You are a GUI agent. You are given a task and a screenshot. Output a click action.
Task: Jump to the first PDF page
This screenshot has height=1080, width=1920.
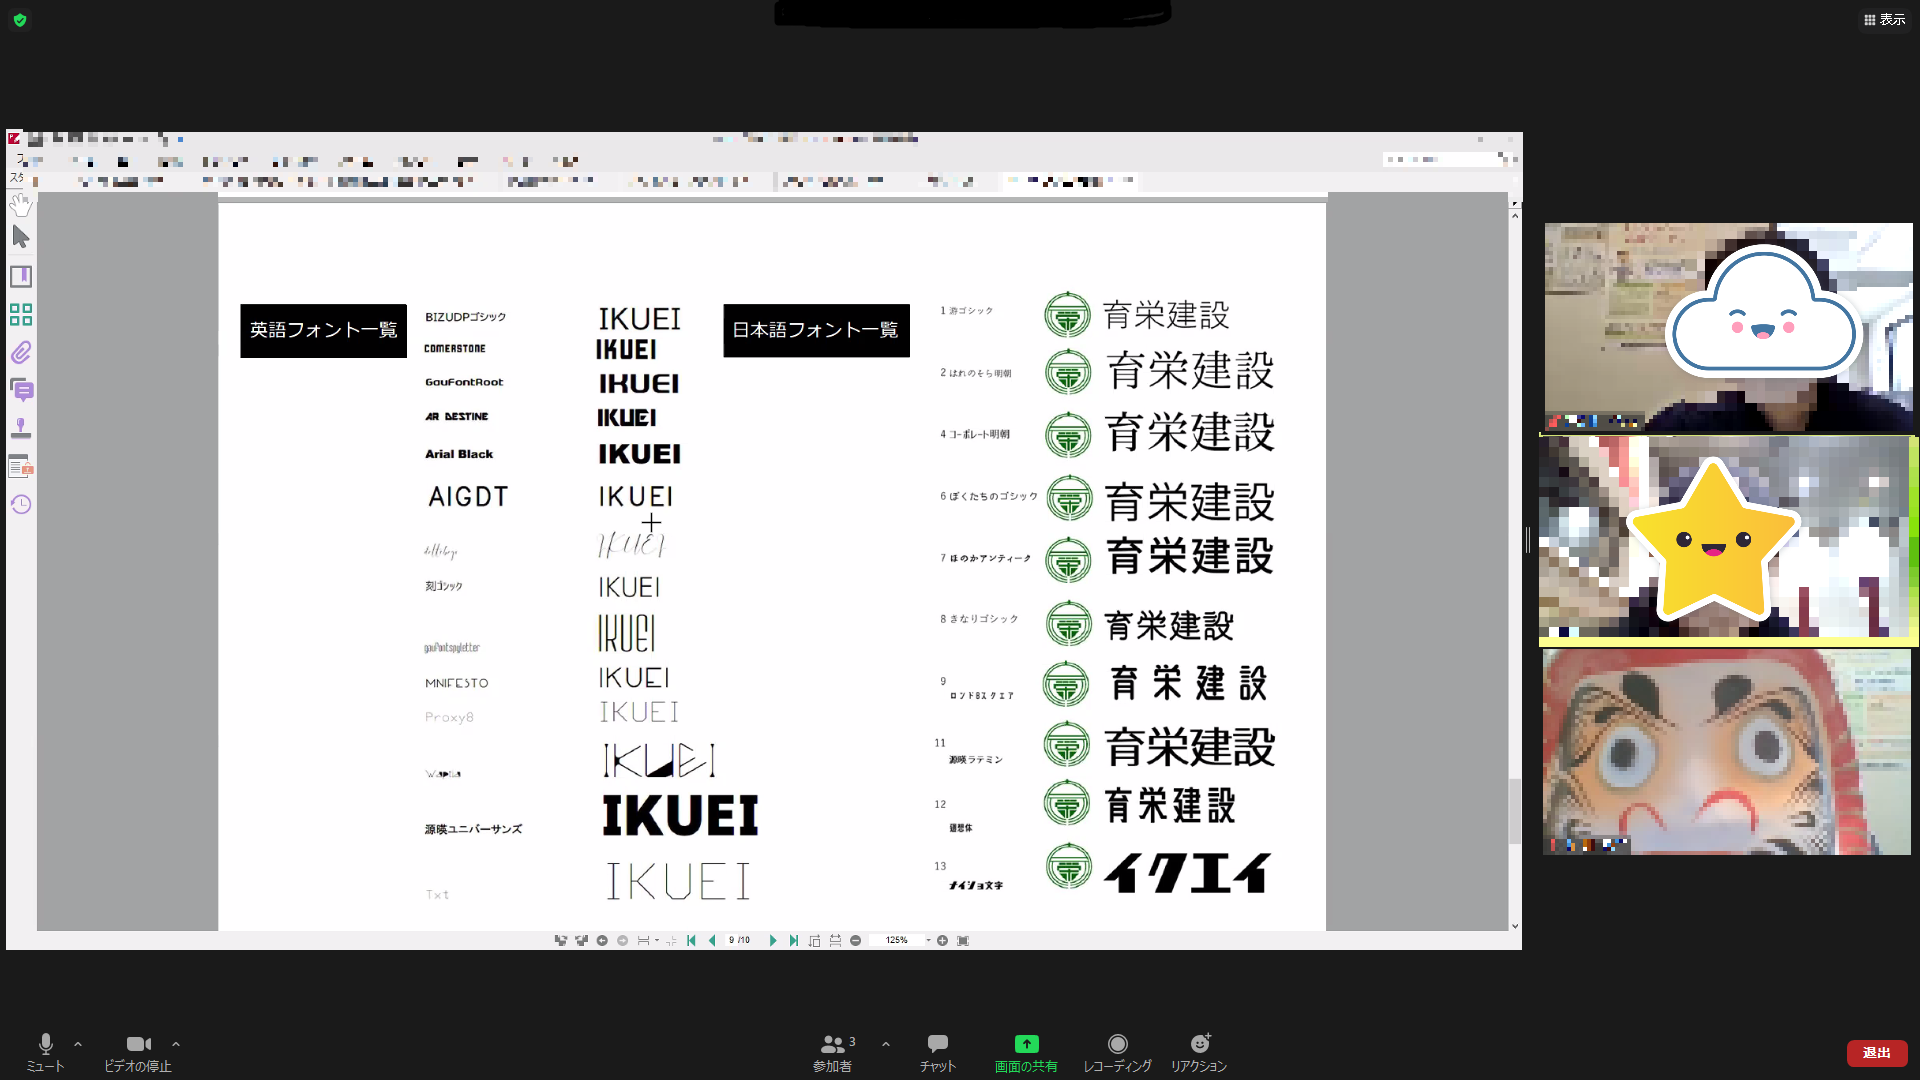[691, 940]
